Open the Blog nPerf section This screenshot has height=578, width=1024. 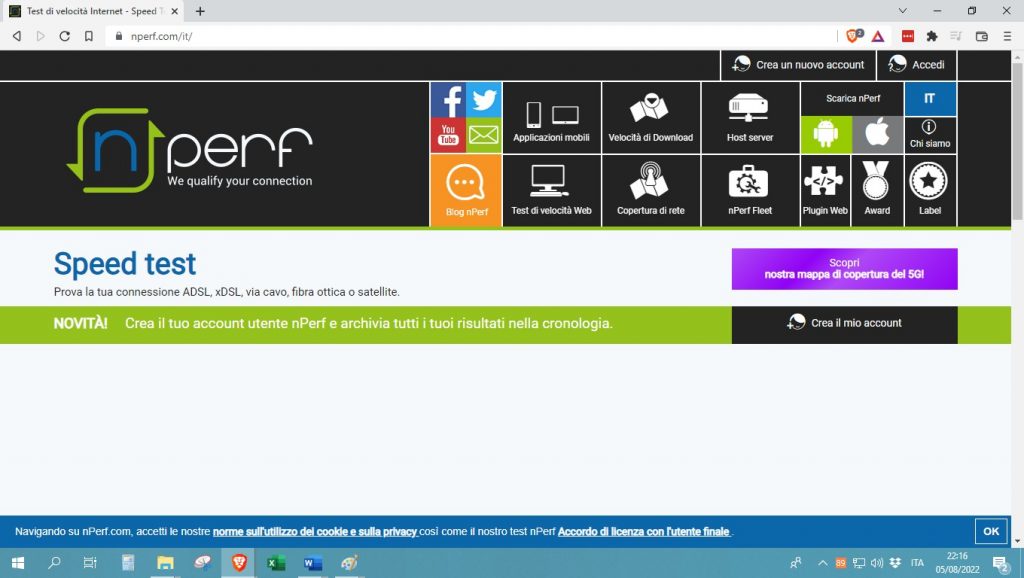click(x=465, y=190)
